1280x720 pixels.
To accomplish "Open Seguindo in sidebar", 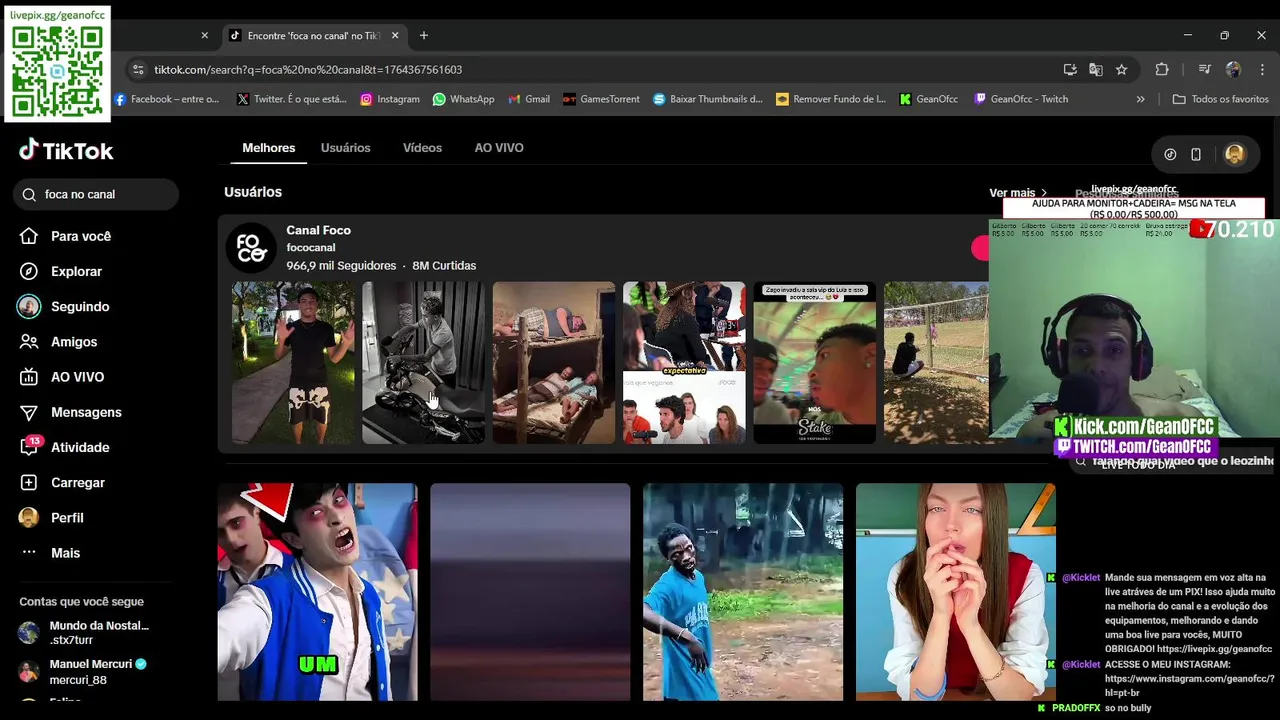I will [80, 306].
